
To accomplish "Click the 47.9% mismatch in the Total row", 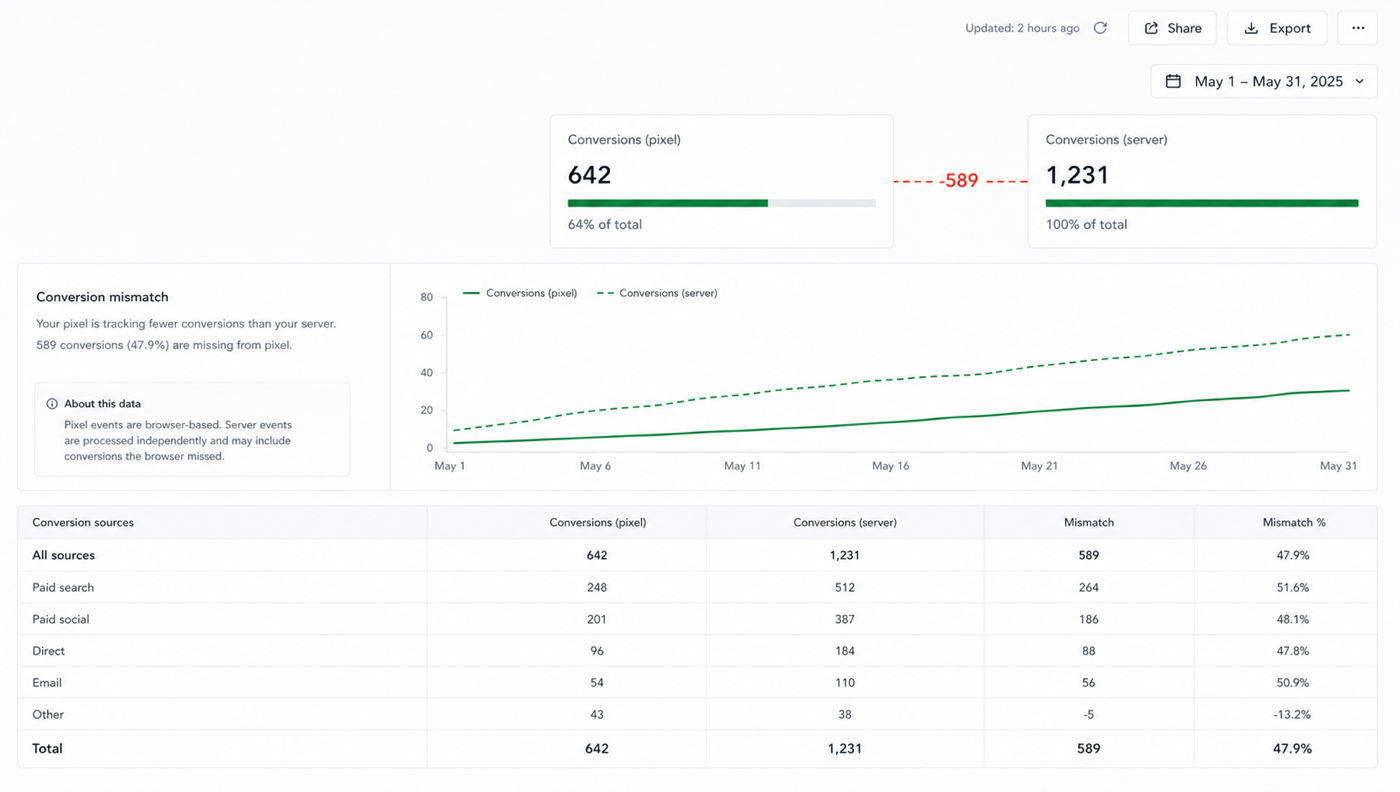I will tap(1293, 748).
